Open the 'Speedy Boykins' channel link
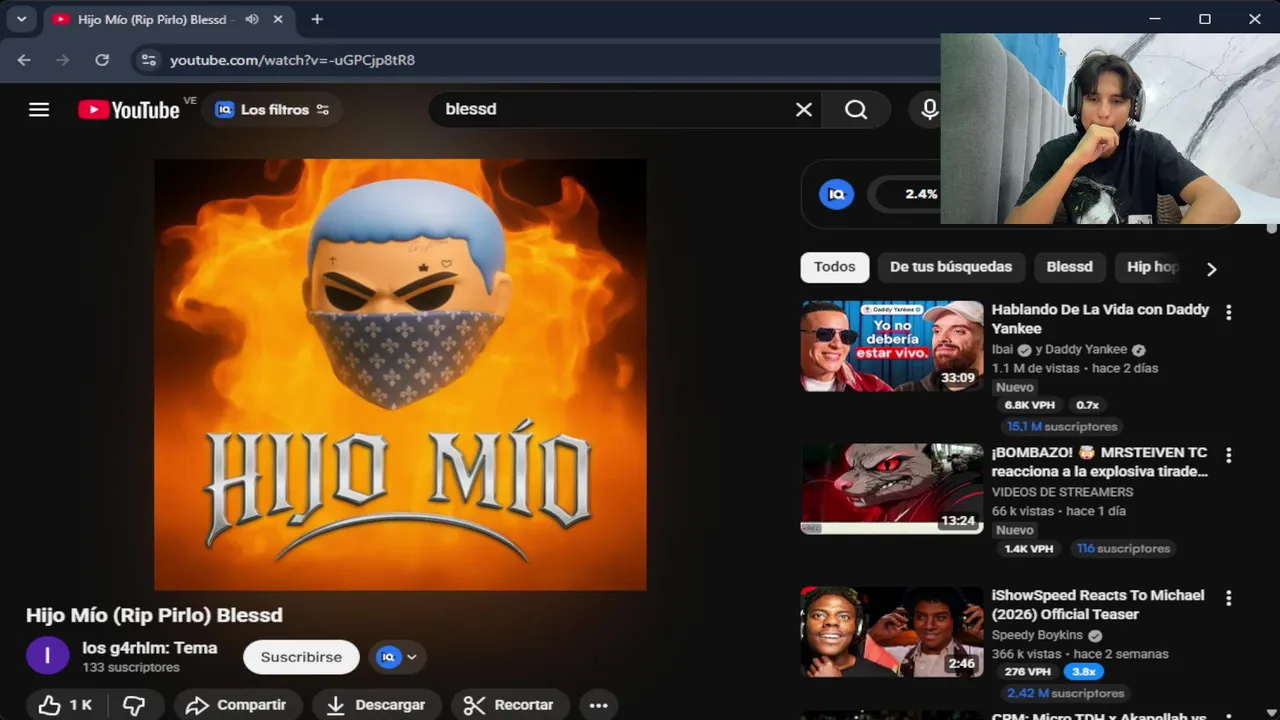This screenshot has height=720, width=1280. (1037, 636)
